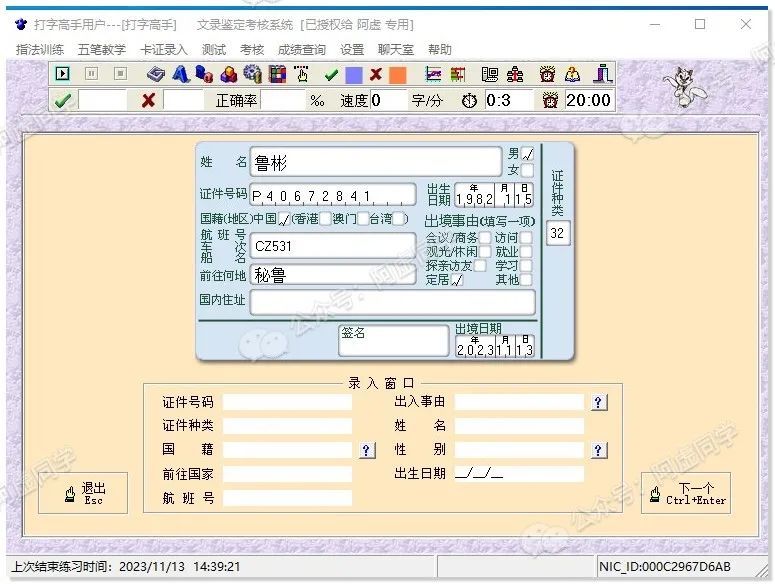Open the 聊天室 menu
775x584 pixels.
pyautogui.click(x=396, y=49)
